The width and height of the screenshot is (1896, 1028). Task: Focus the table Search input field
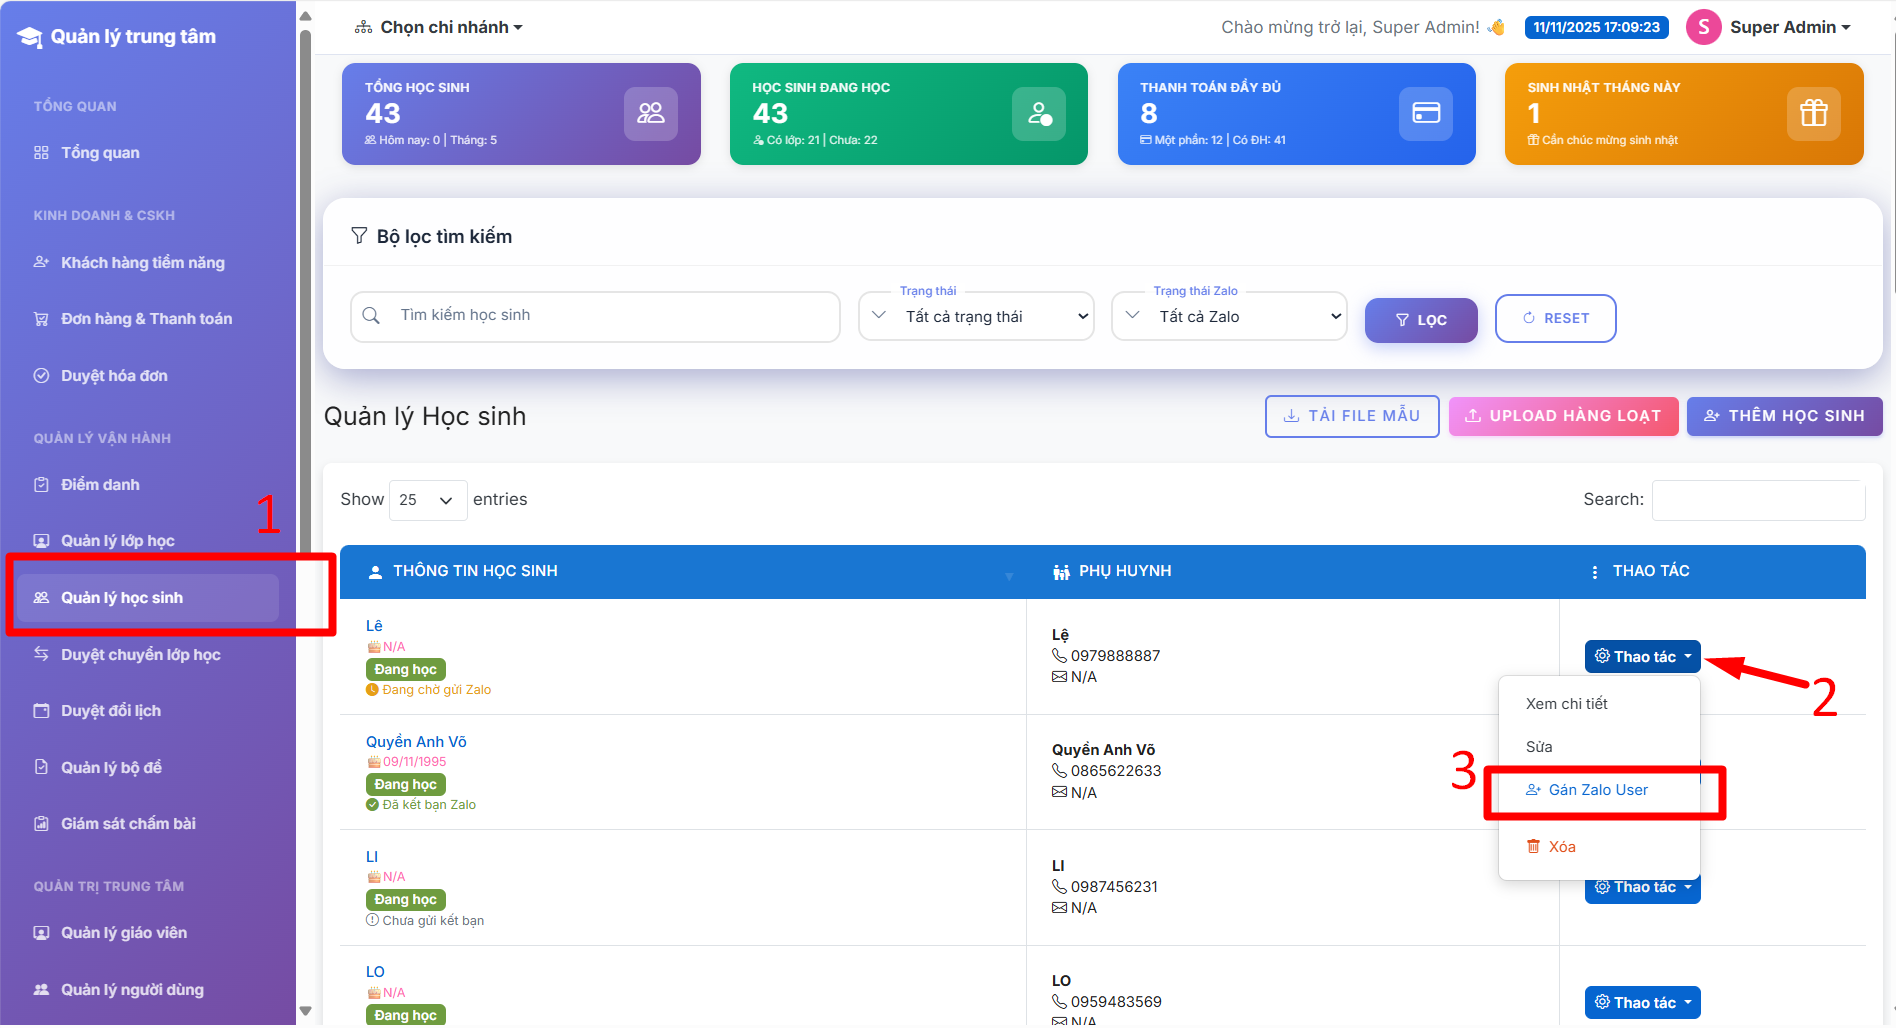coord(1757,500)
